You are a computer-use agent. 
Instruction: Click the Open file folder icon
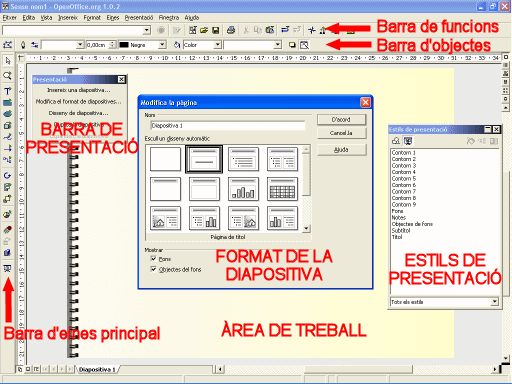pyautogui.click(x=204, y=30)
